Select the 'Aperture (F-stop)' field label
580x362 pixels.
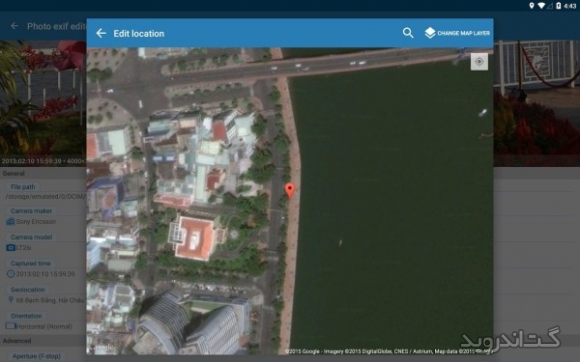point(36,356)
